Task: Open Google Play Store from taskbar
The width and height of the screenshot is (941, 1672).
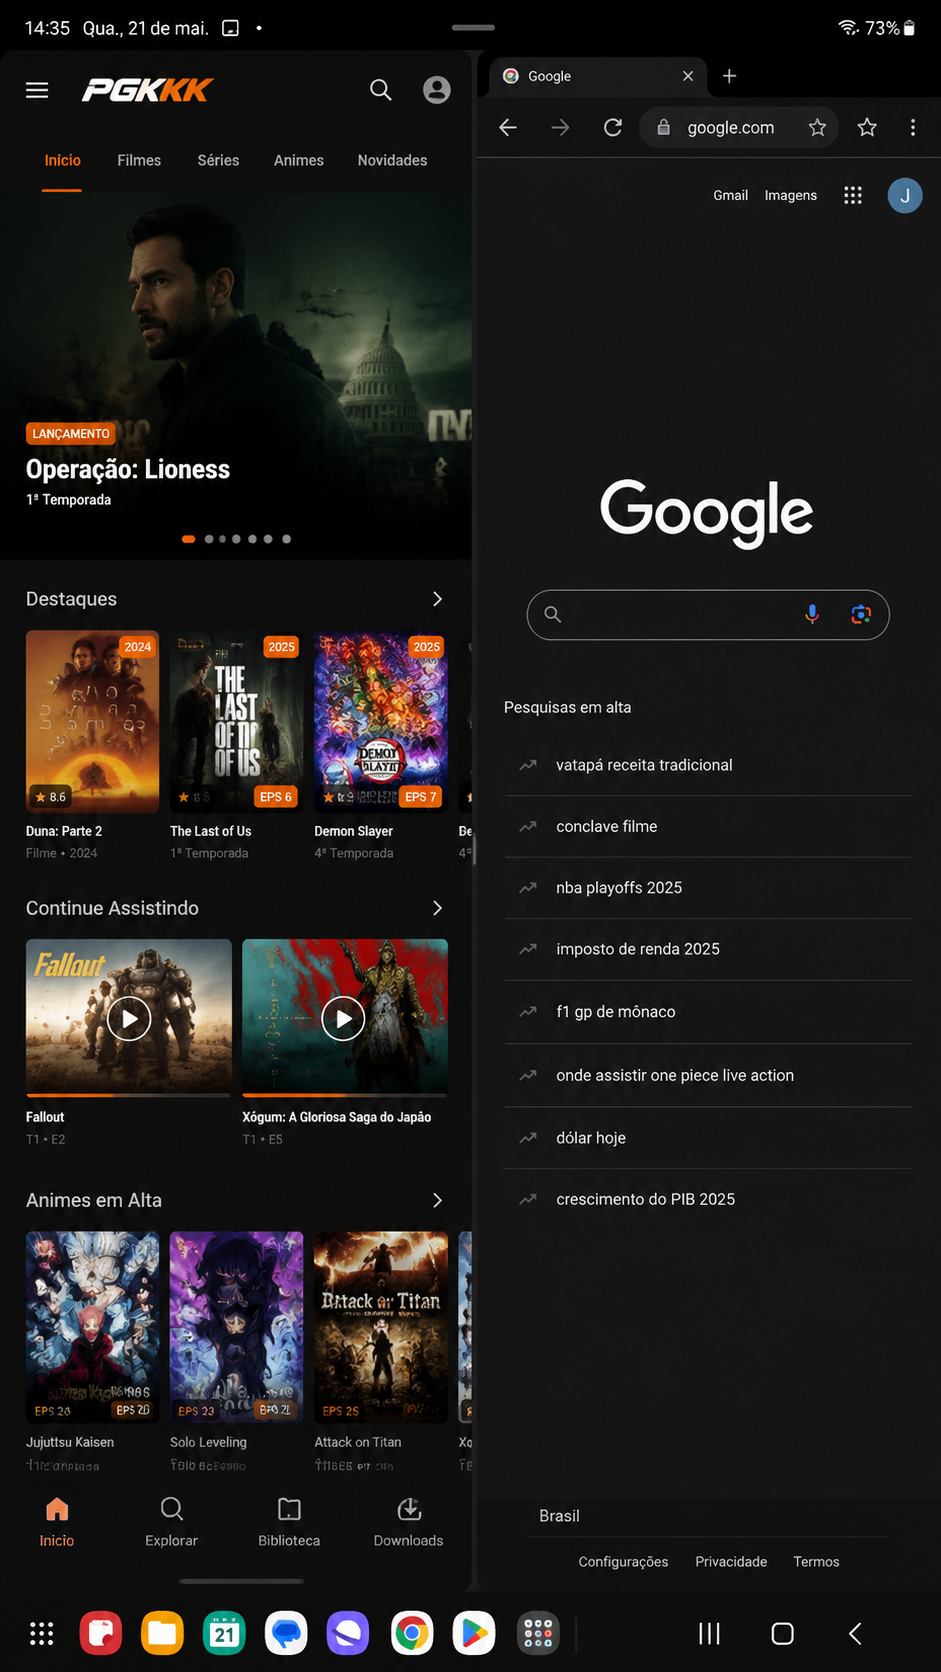Action: pyautogui.click(x=474, y=1634)
